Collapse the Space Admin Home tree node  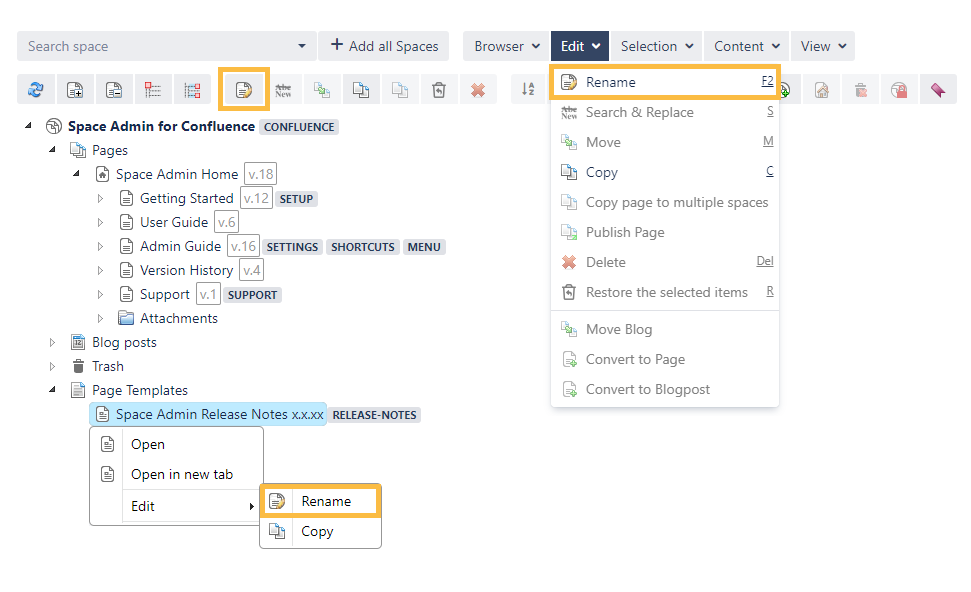click(77, 174)
